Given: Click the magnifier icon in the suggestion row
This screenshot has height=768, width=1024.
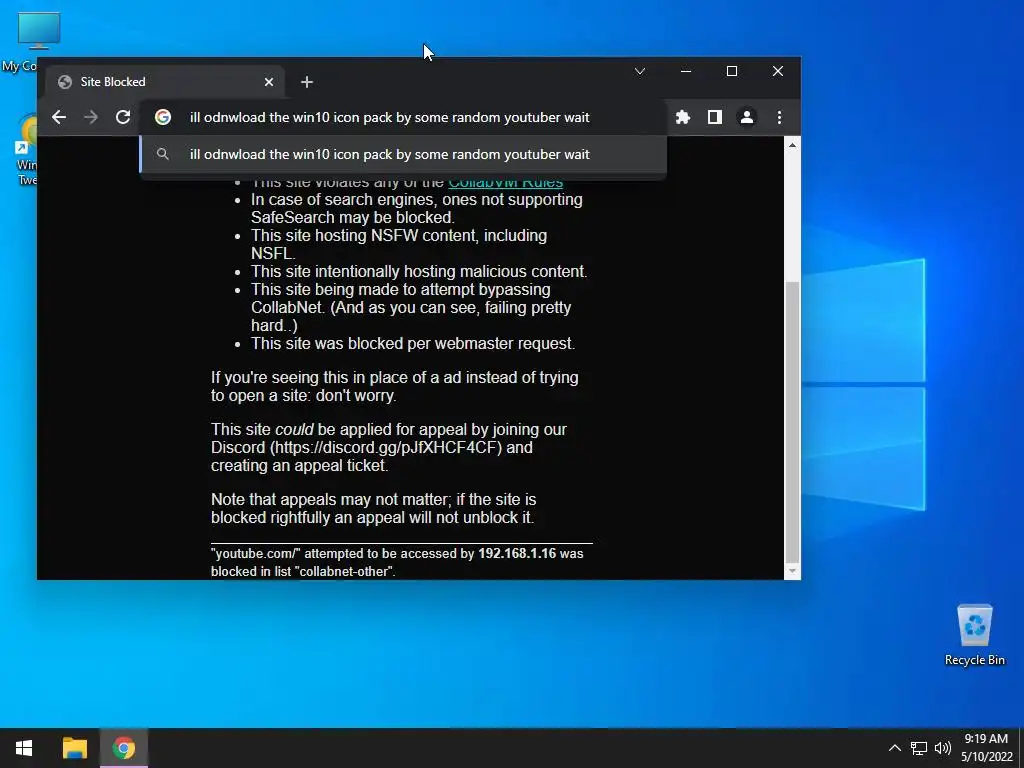Looking at the screenshot, I should coord(163,155).
